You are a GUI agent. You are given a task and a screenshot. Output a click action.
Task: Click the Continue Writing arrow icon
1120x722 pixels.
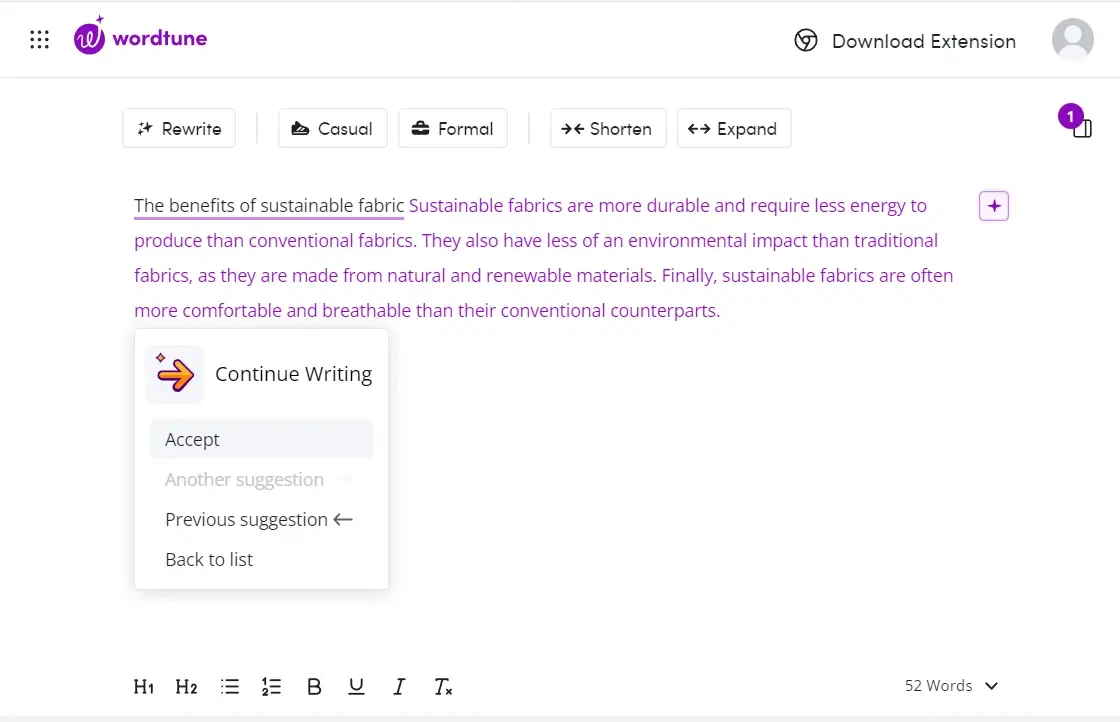(x=175, y=373)
